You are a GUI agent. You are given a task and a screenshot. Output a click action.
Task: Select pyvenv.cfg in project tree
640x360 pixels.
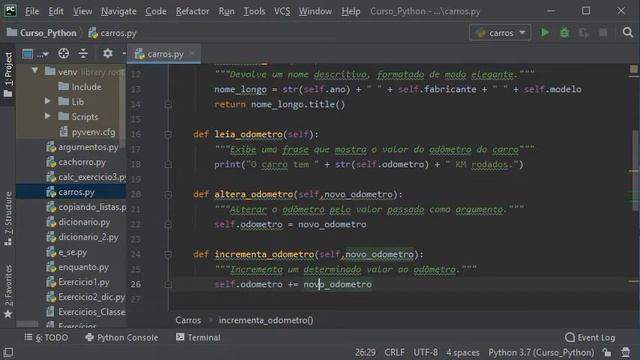coord(87,132)
